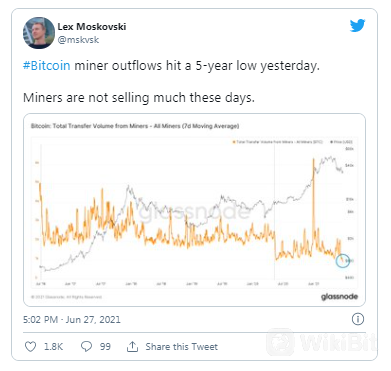Open the embedded glassnode chart image
391x371 pixels.
click(x=194, y=210)
